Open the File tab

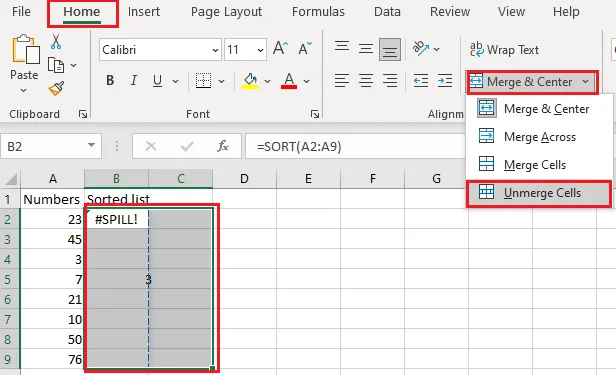click(x=21, y=12)
